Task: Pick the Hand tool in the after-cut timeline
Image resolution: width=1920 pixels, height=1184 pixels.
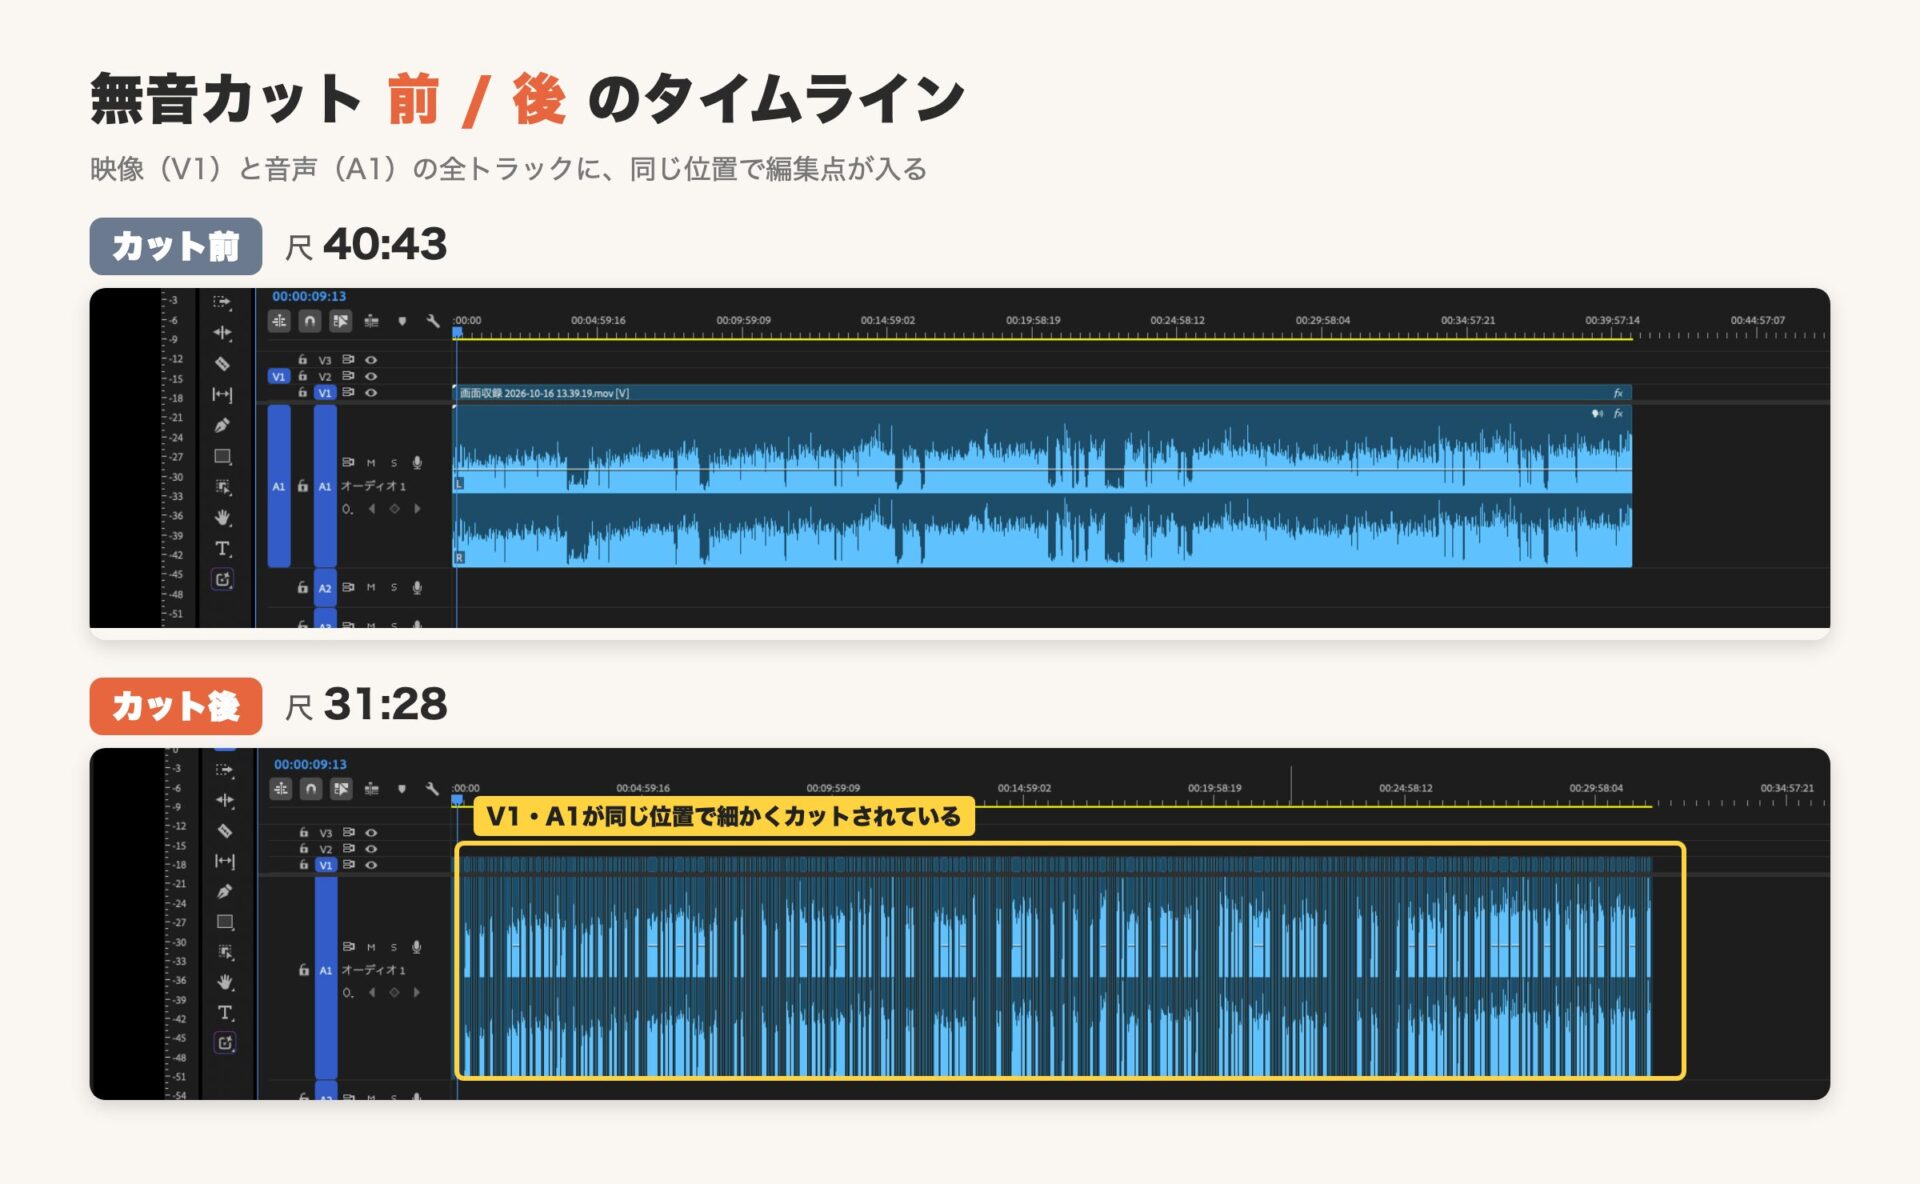Action: click(x=224, y=982)
